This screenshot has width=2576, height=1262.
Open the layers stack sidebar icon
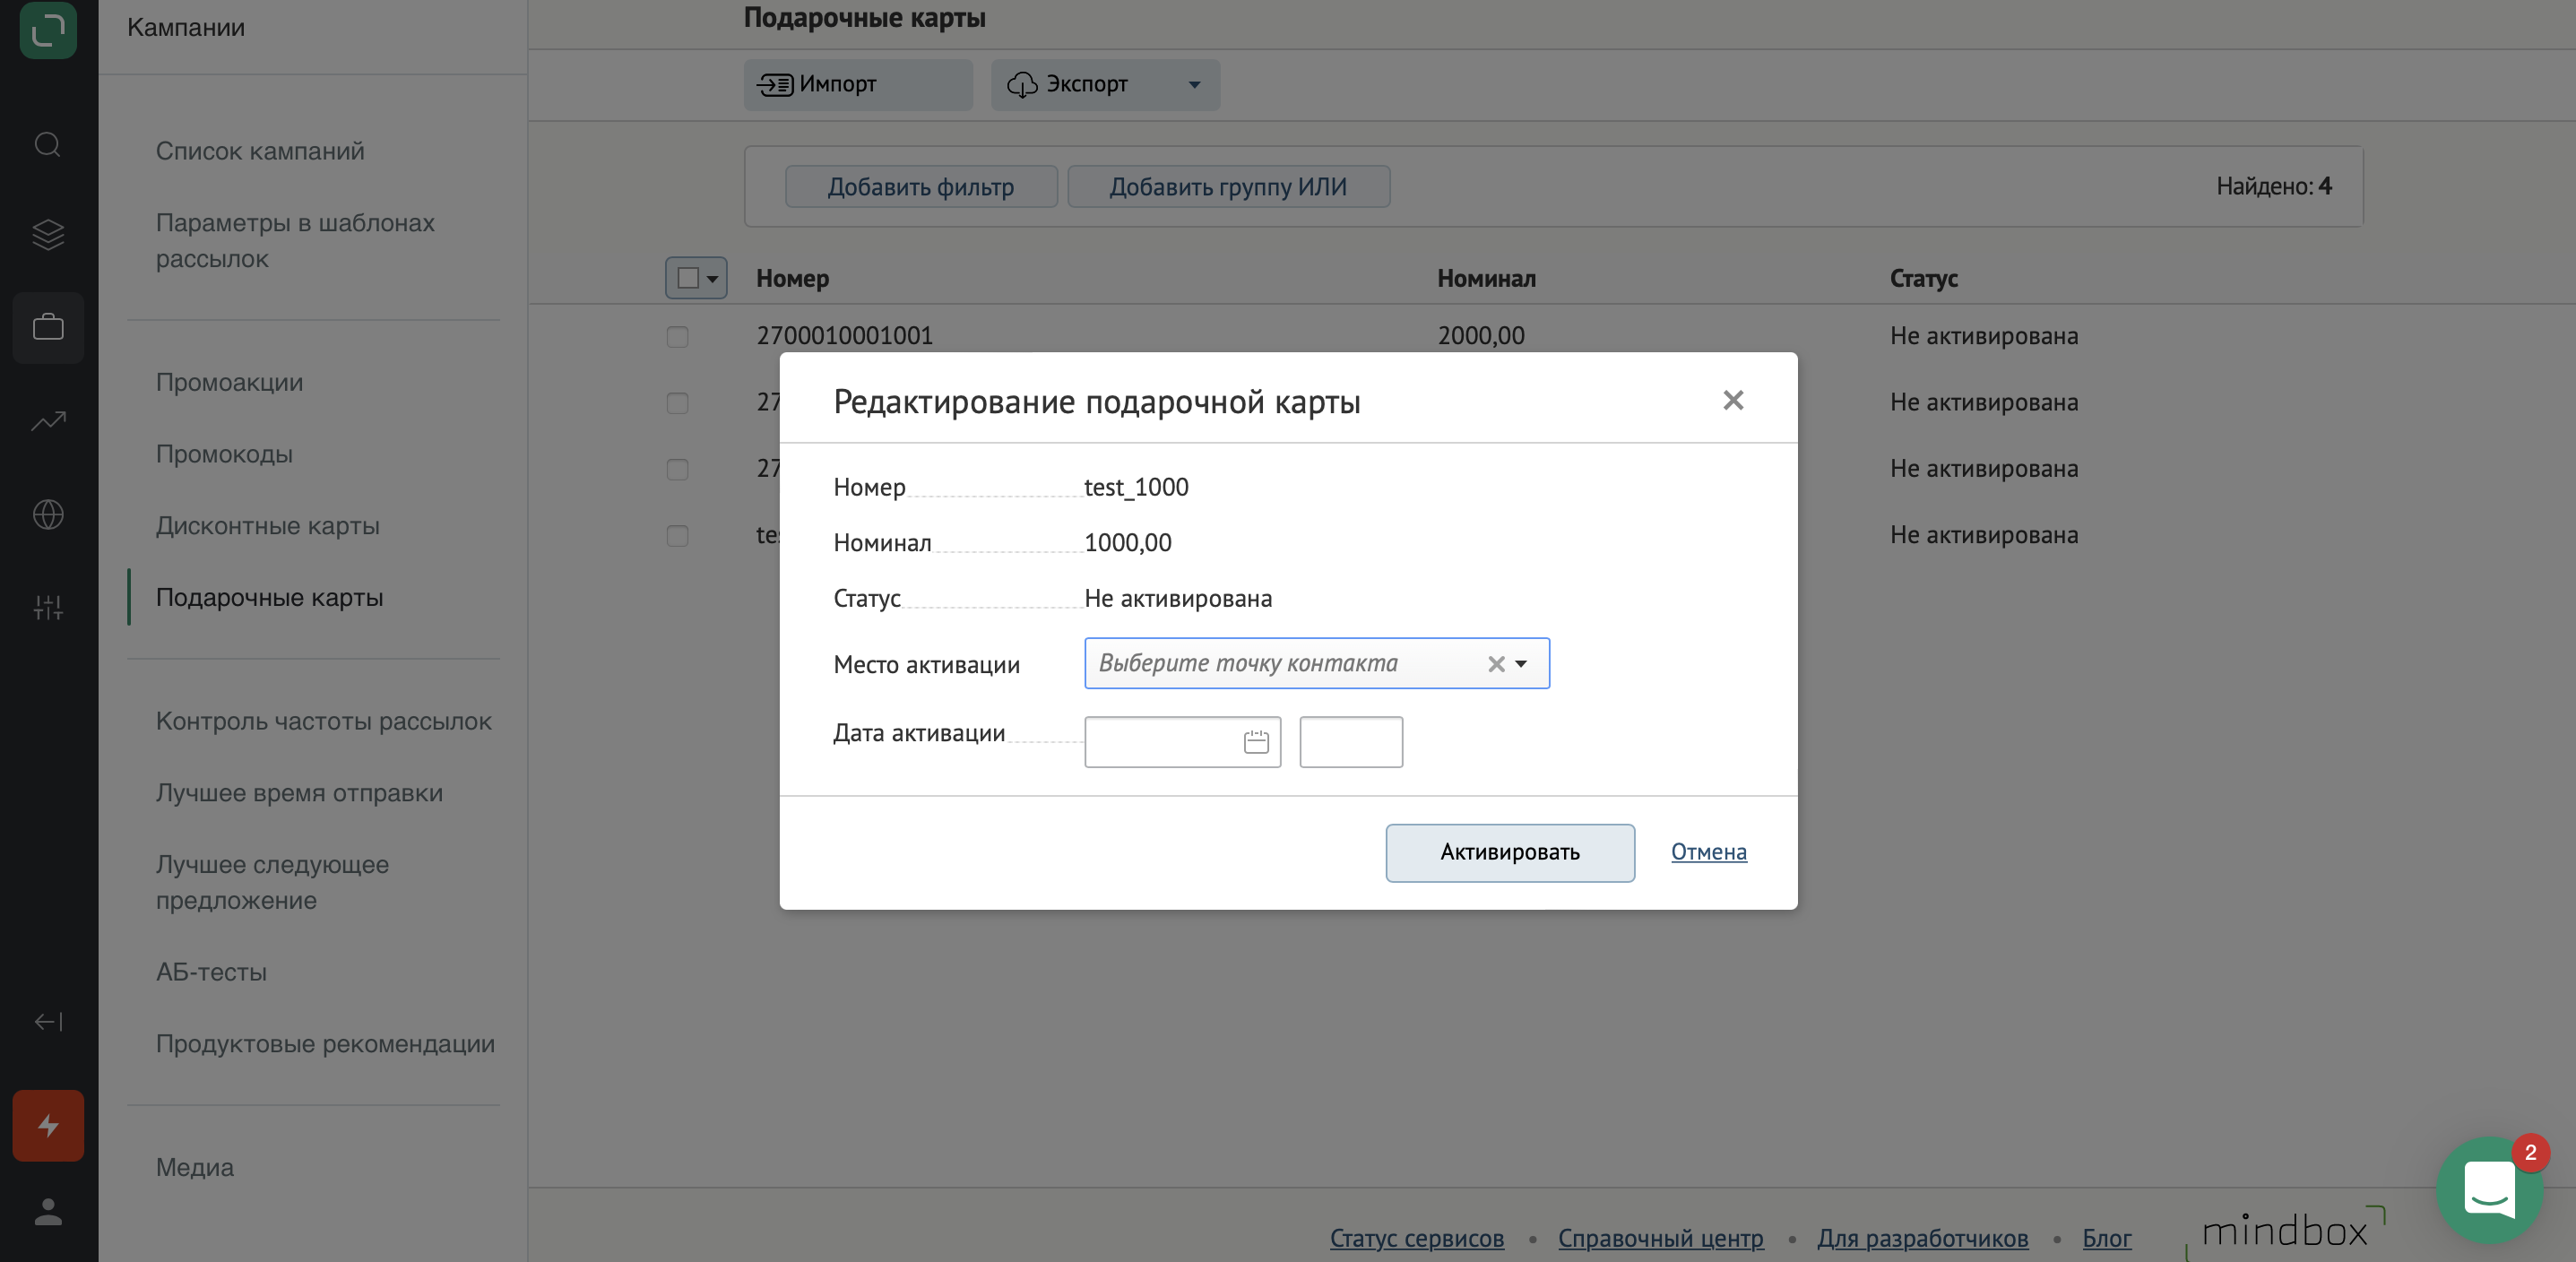pyautogui.click(x=48, y=235)
